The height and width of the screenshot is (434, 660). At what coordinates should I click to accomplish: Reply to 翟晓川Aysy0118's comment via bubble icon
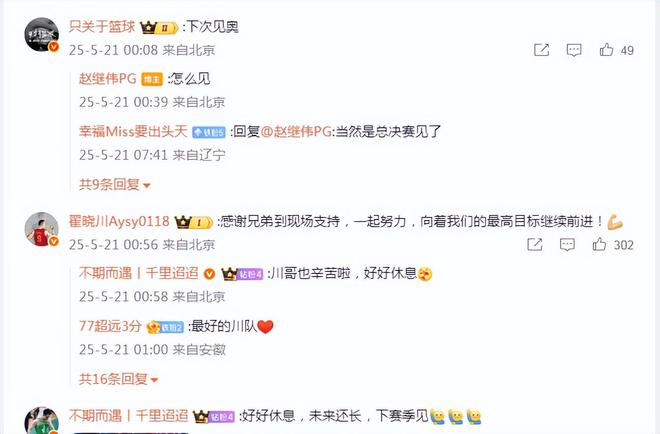pos(567,245)
